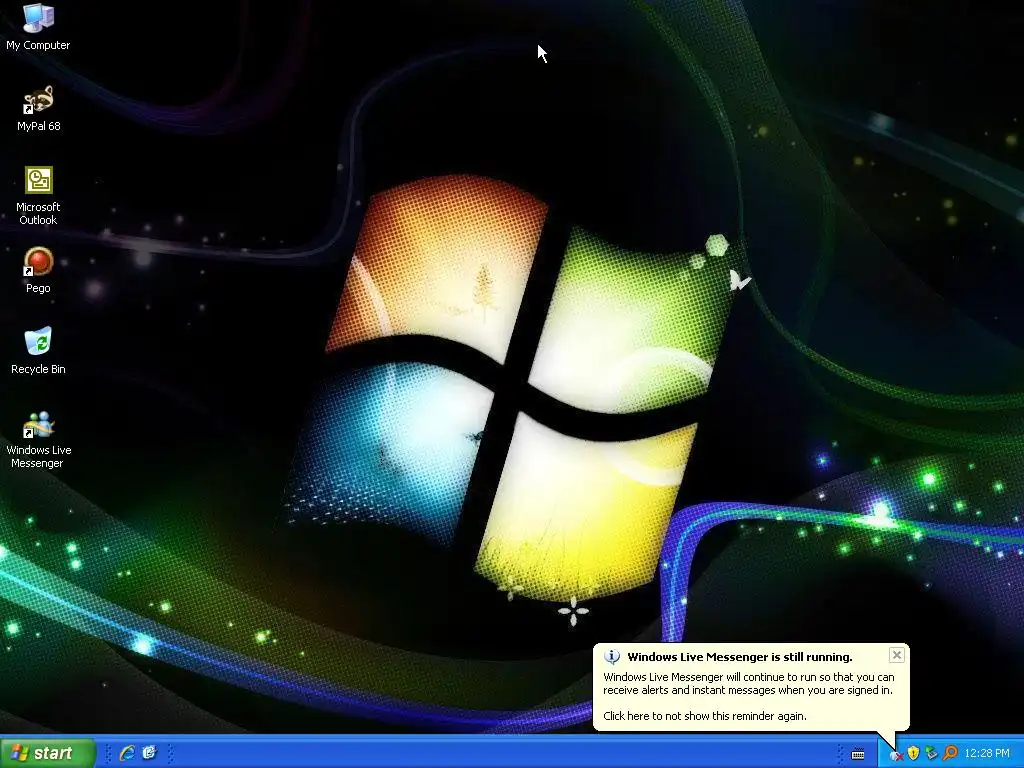1024x768 pixels.
Task: Click the Safely Remove Hardware tray icon
Action: (x=931, y=754)
